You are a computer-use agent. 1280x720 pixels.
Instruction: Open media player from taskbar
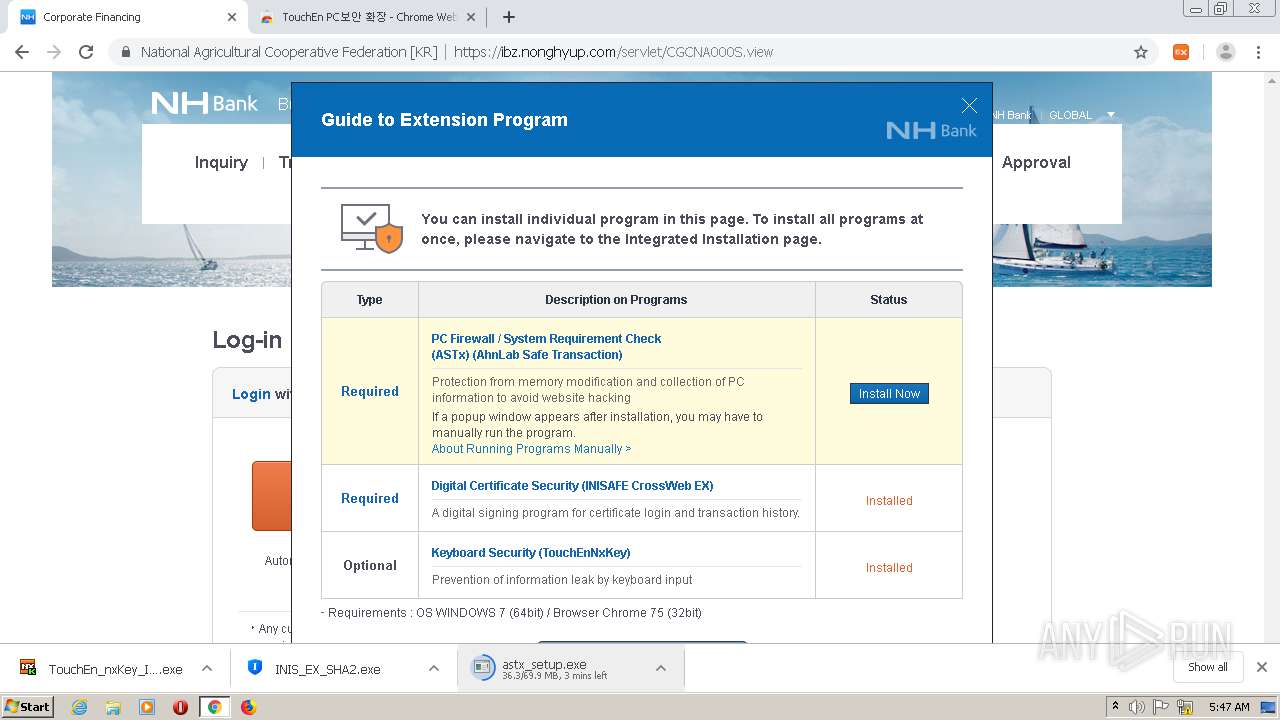pos(147,707)
